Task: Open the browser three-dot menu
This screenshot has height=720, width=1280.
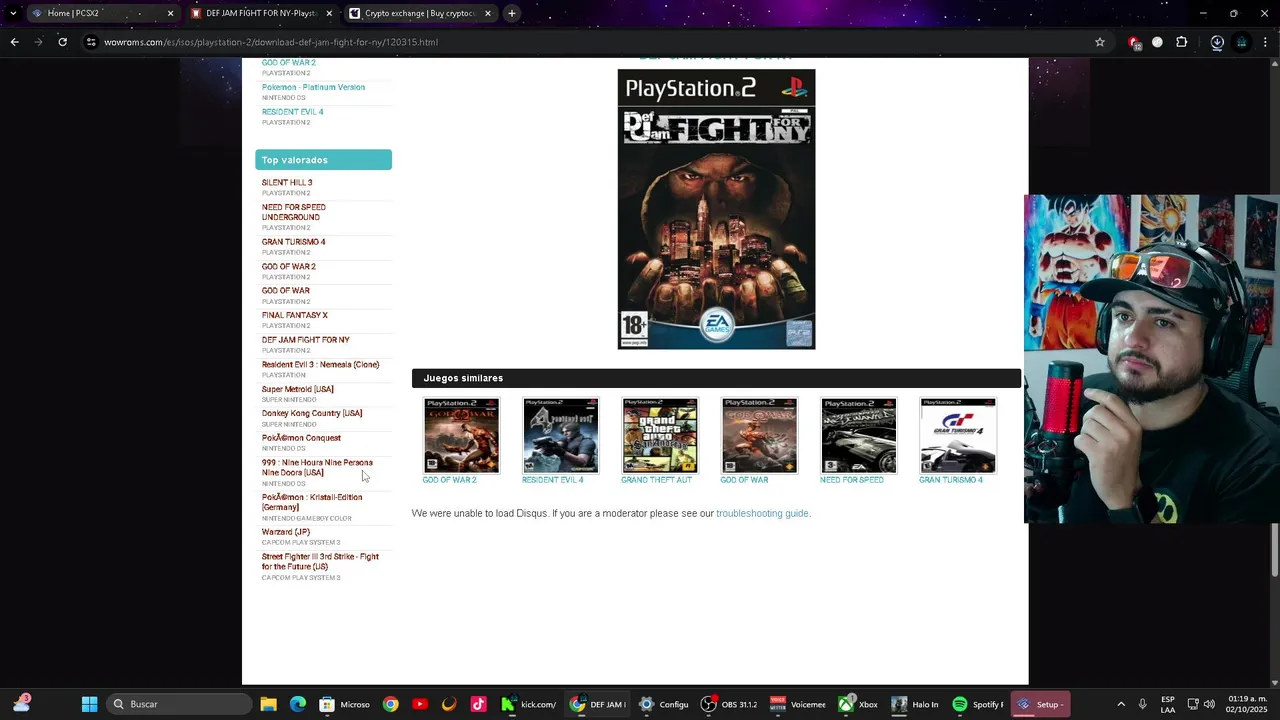Action: (x=1266, y=42)
